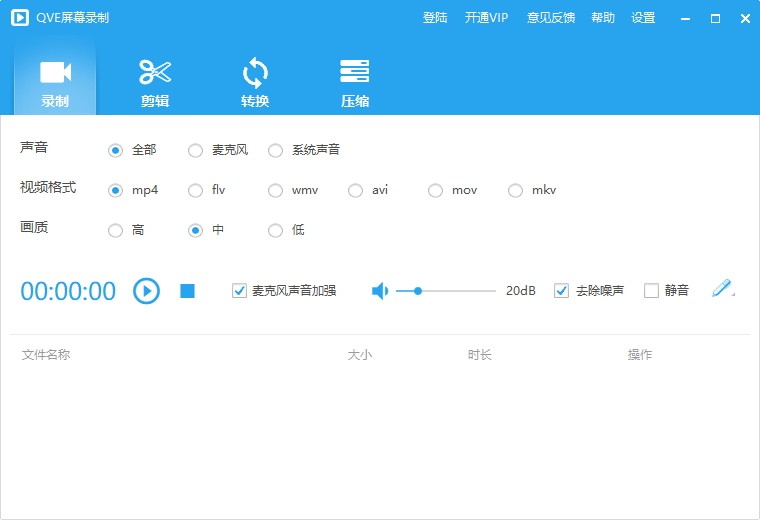Open 设置 settings link
This screenshot has width=760, height=520.
[643, 18]
